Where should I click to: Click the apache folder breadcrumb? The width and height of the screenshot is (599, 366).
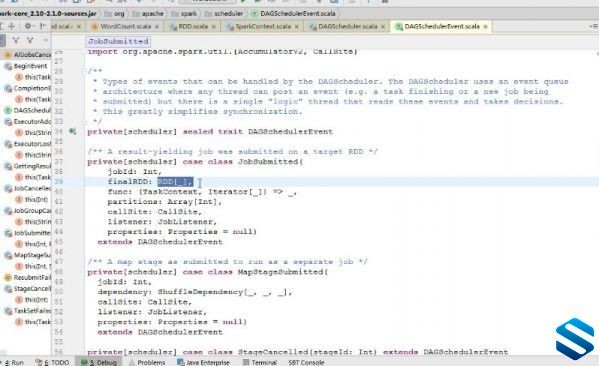pos(148,14)
